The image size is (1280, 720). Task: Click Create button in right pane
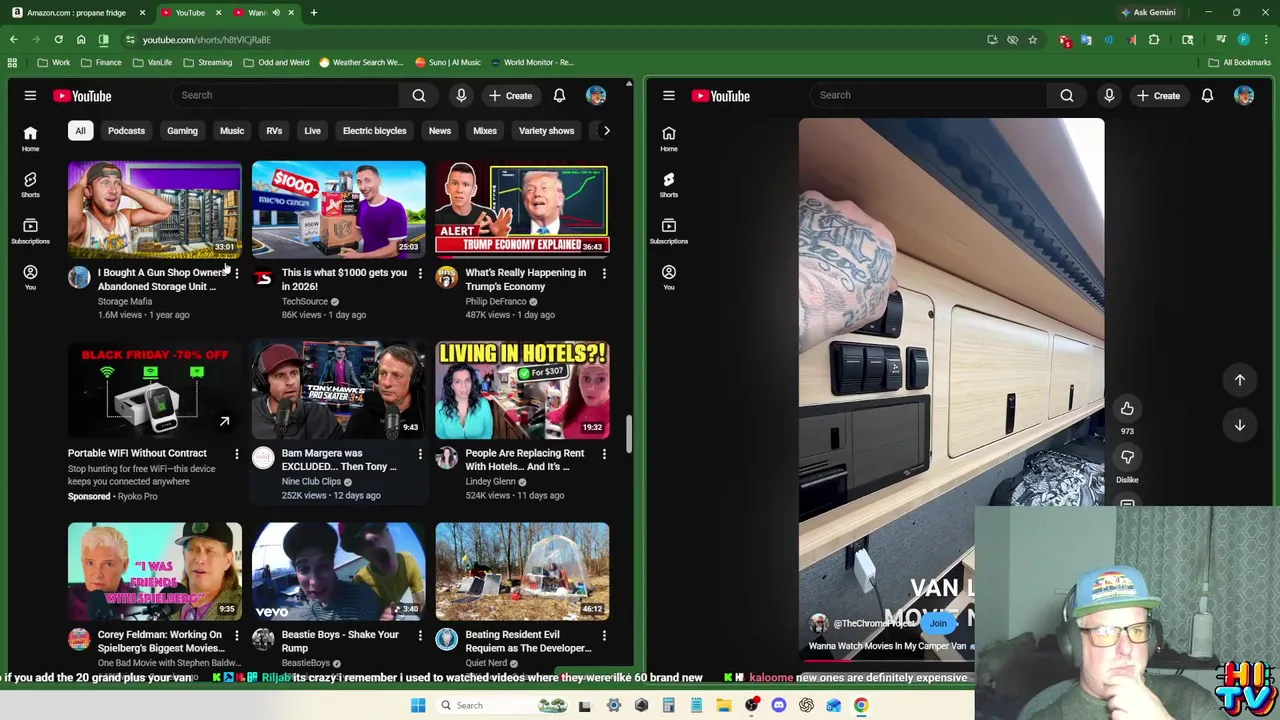(x=1158, y=96)
